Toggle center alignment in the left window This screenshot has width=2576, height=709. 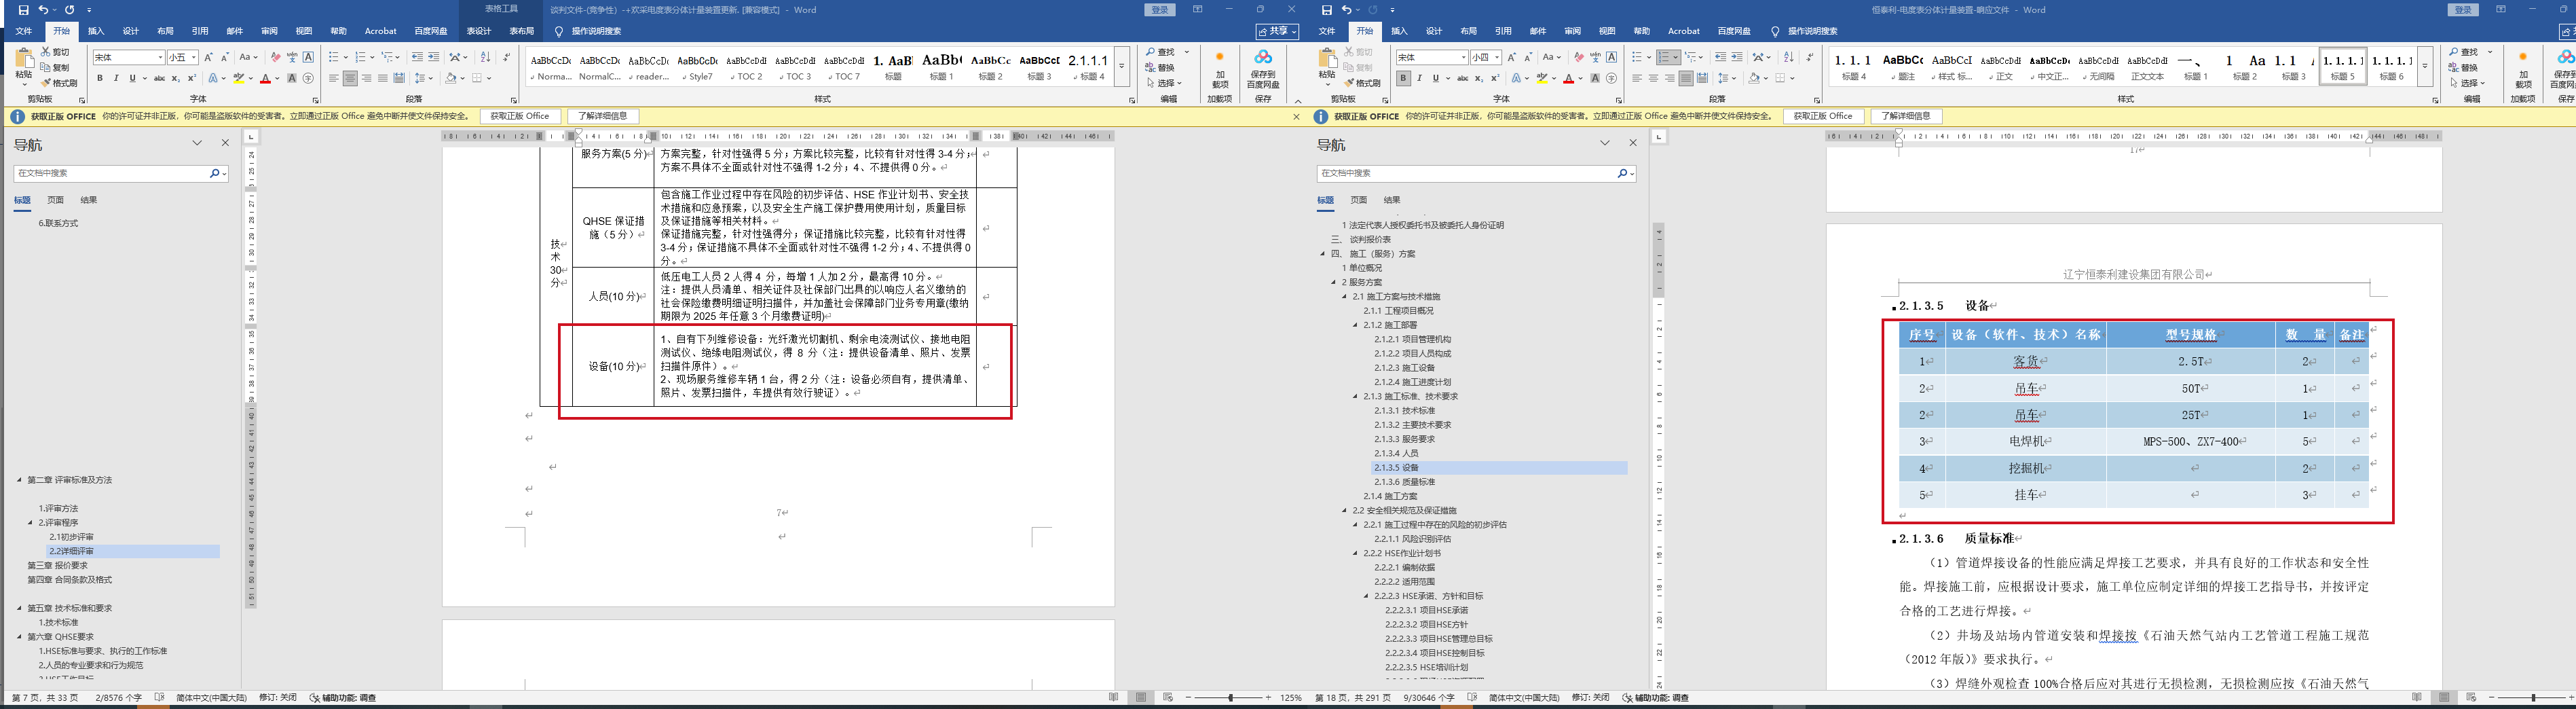(x=350, y=78)
